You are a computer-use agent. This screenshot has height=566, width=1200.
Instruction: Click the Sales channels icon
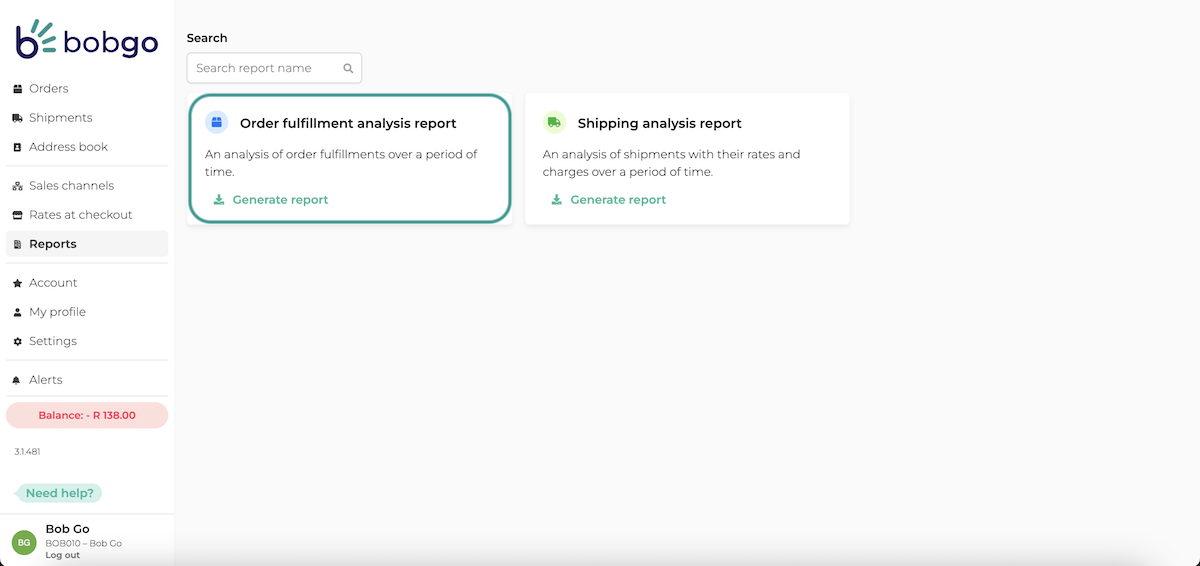17,186
